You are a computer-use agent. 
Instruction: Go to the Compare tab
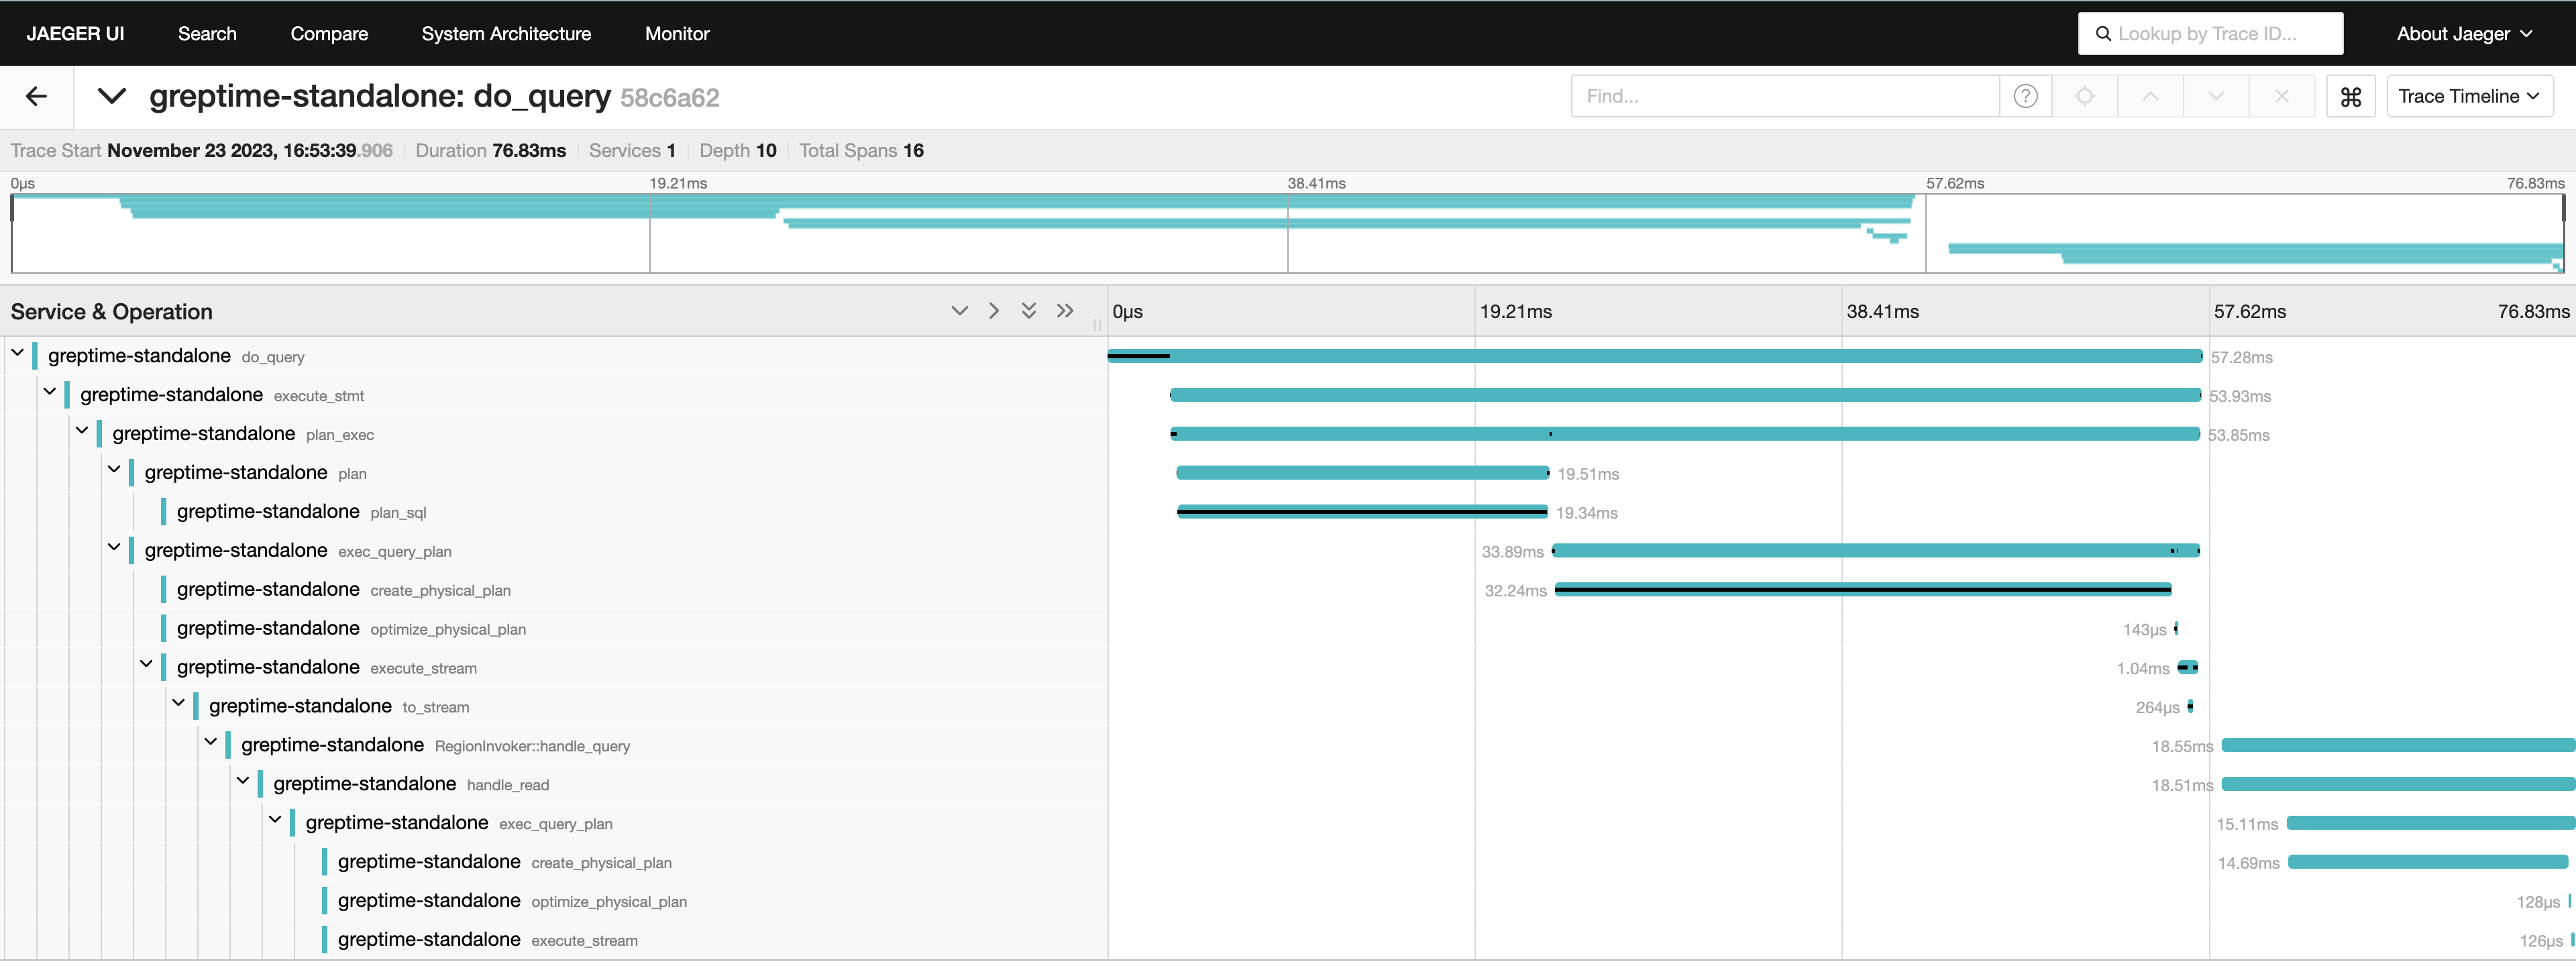pos(329,34)
